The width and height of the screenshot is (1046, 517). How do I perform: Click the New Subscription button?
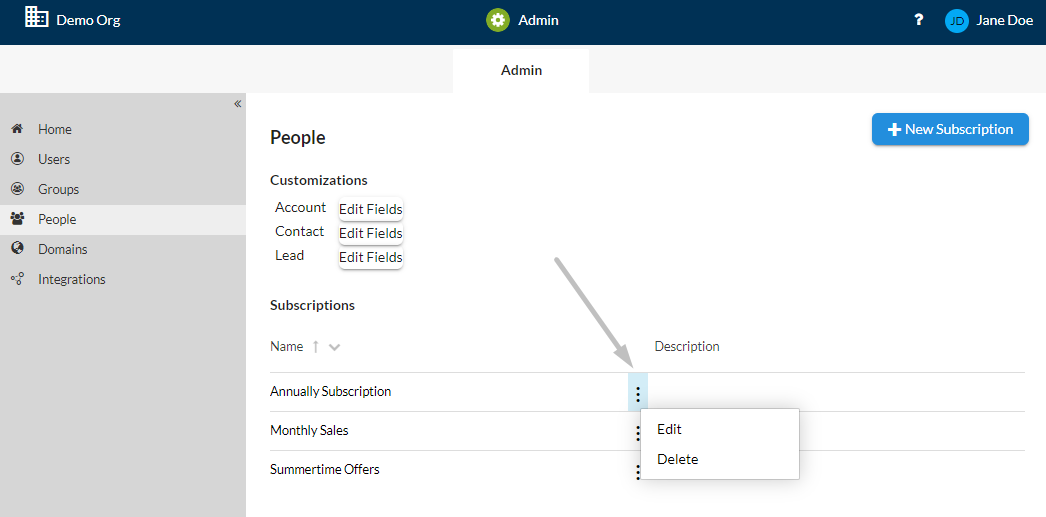950,129
